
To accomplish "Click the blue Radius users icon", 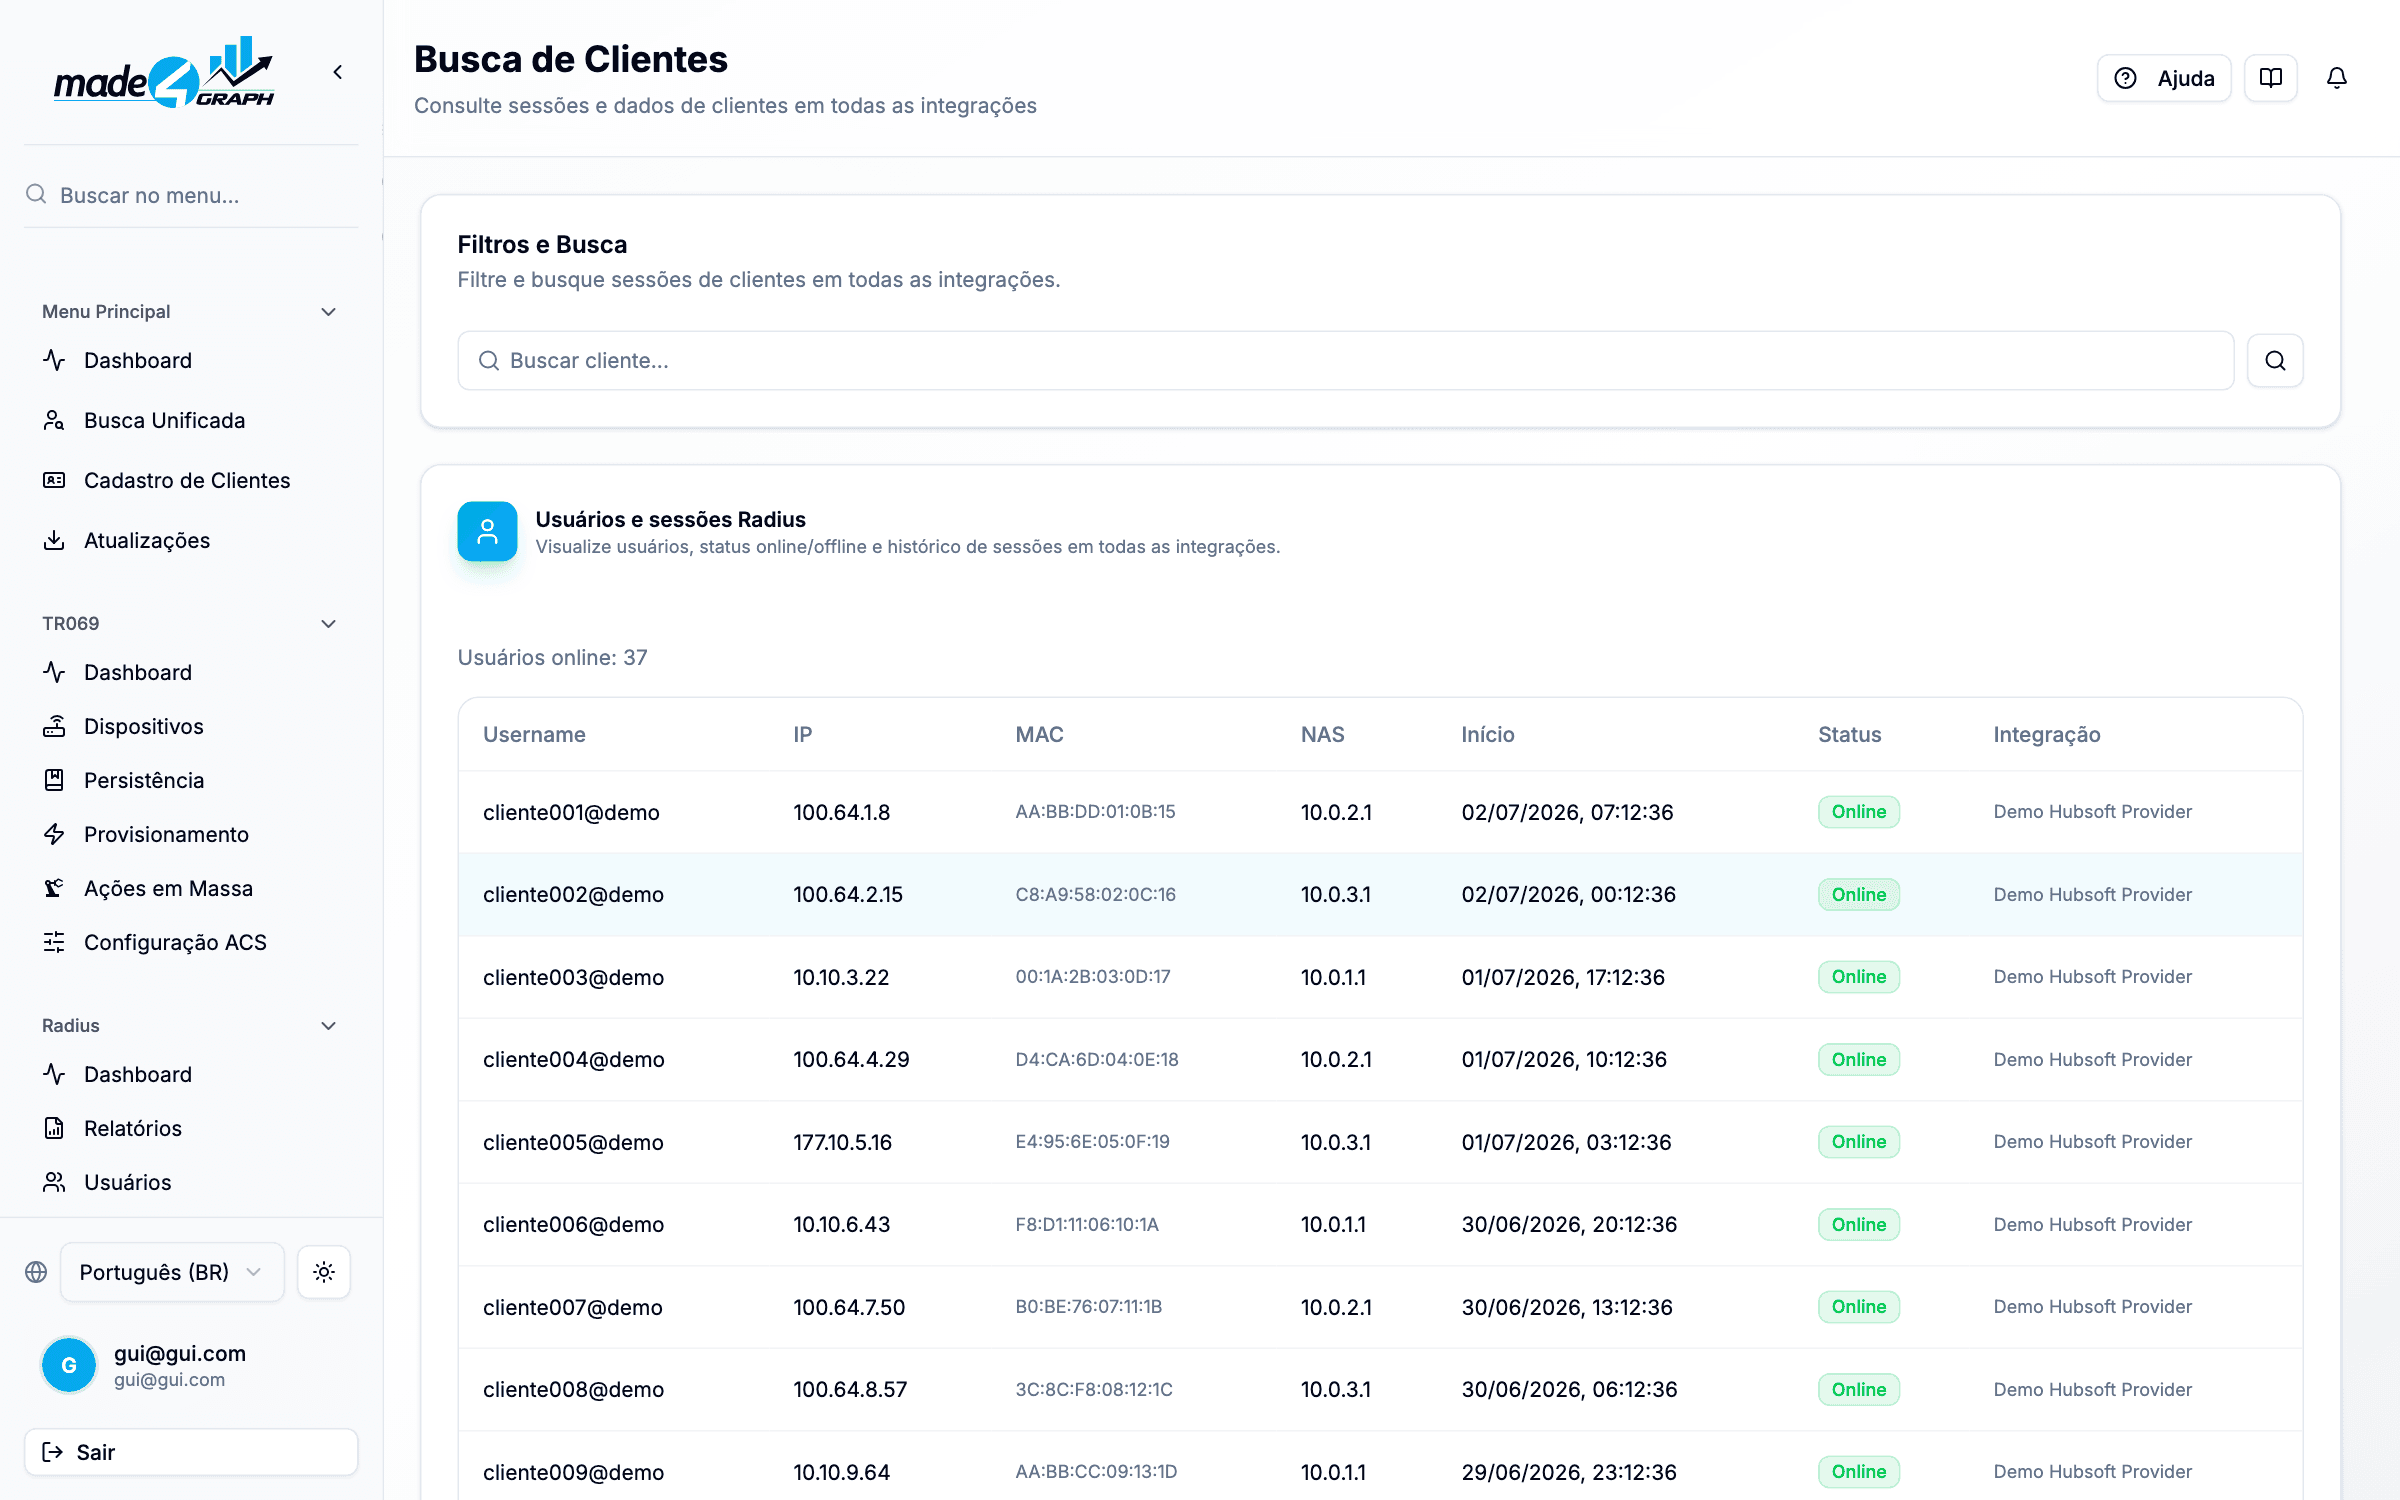I will (487, 531).
